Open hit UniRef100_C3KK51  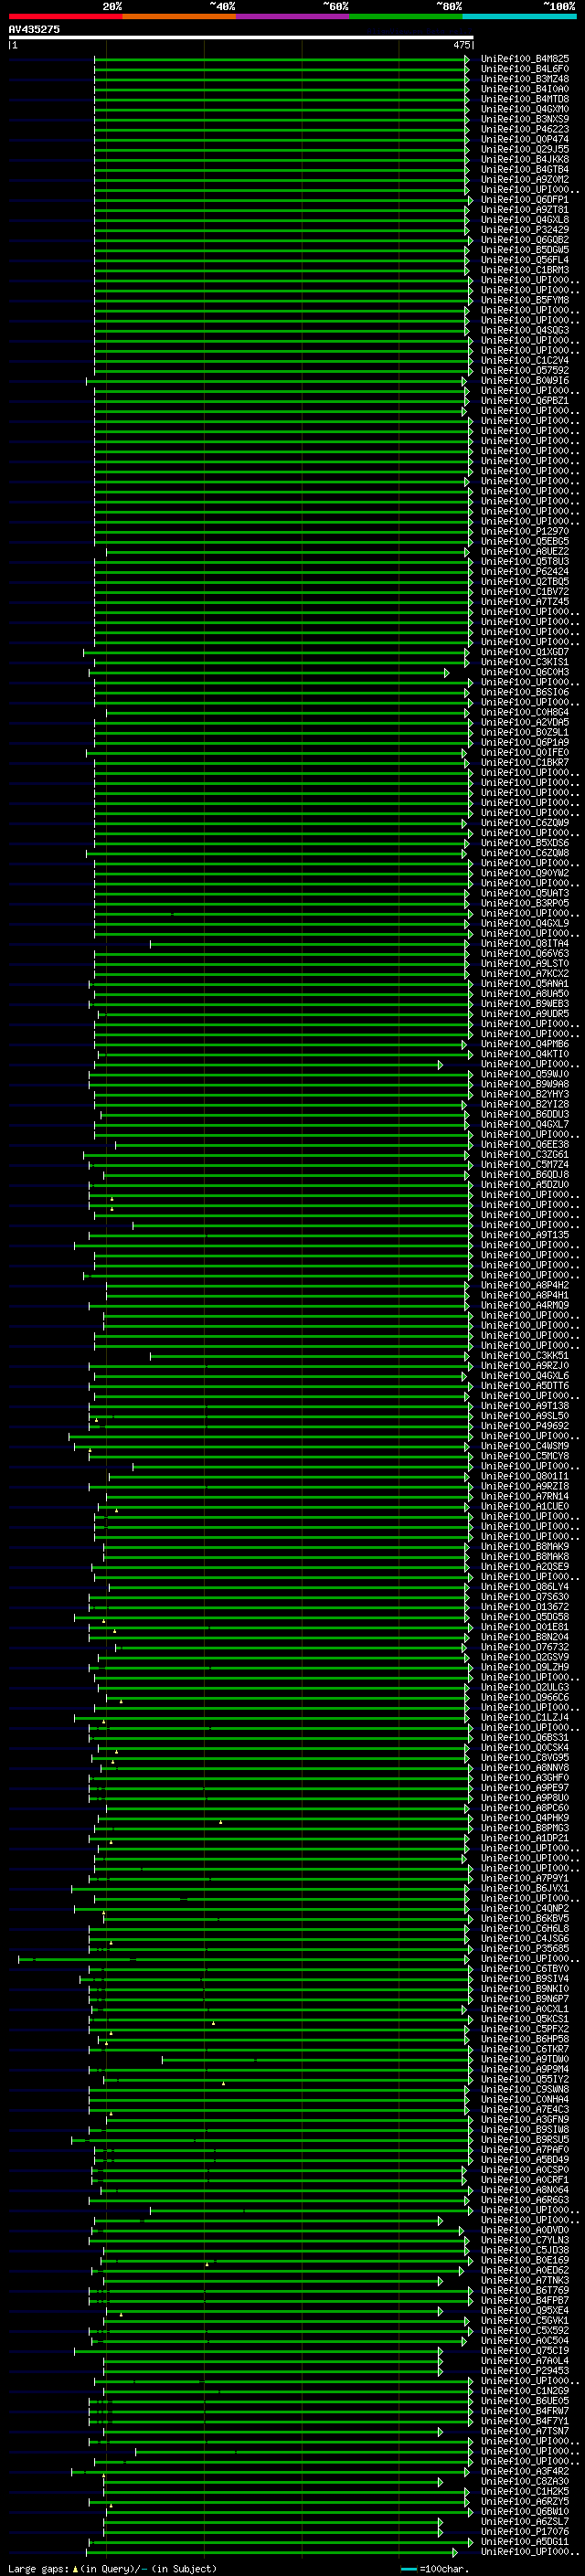[x=525, y=1355]
